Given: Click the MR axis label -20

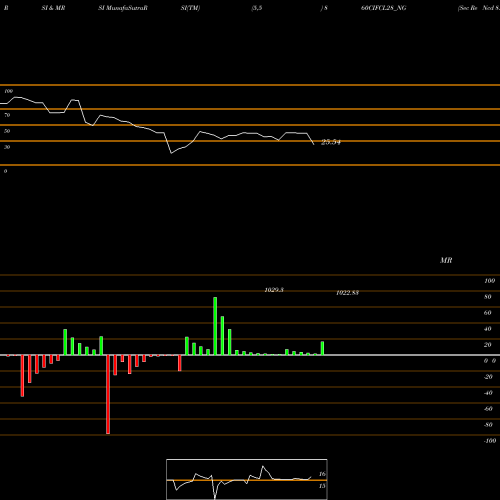Looking at the screenshot, I should (488, 377).
